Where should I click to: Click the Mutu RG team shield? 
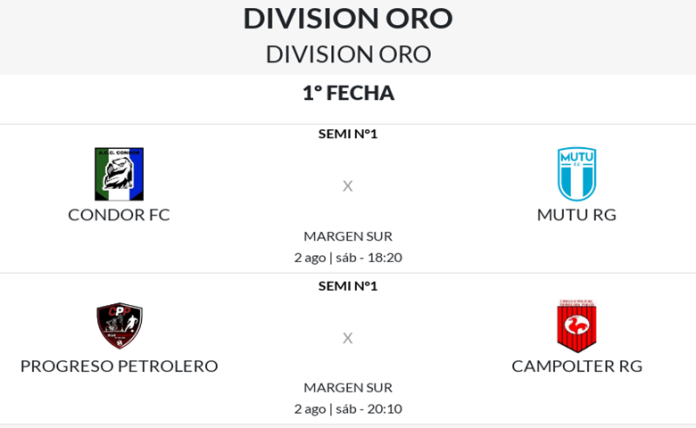point(576,174)
